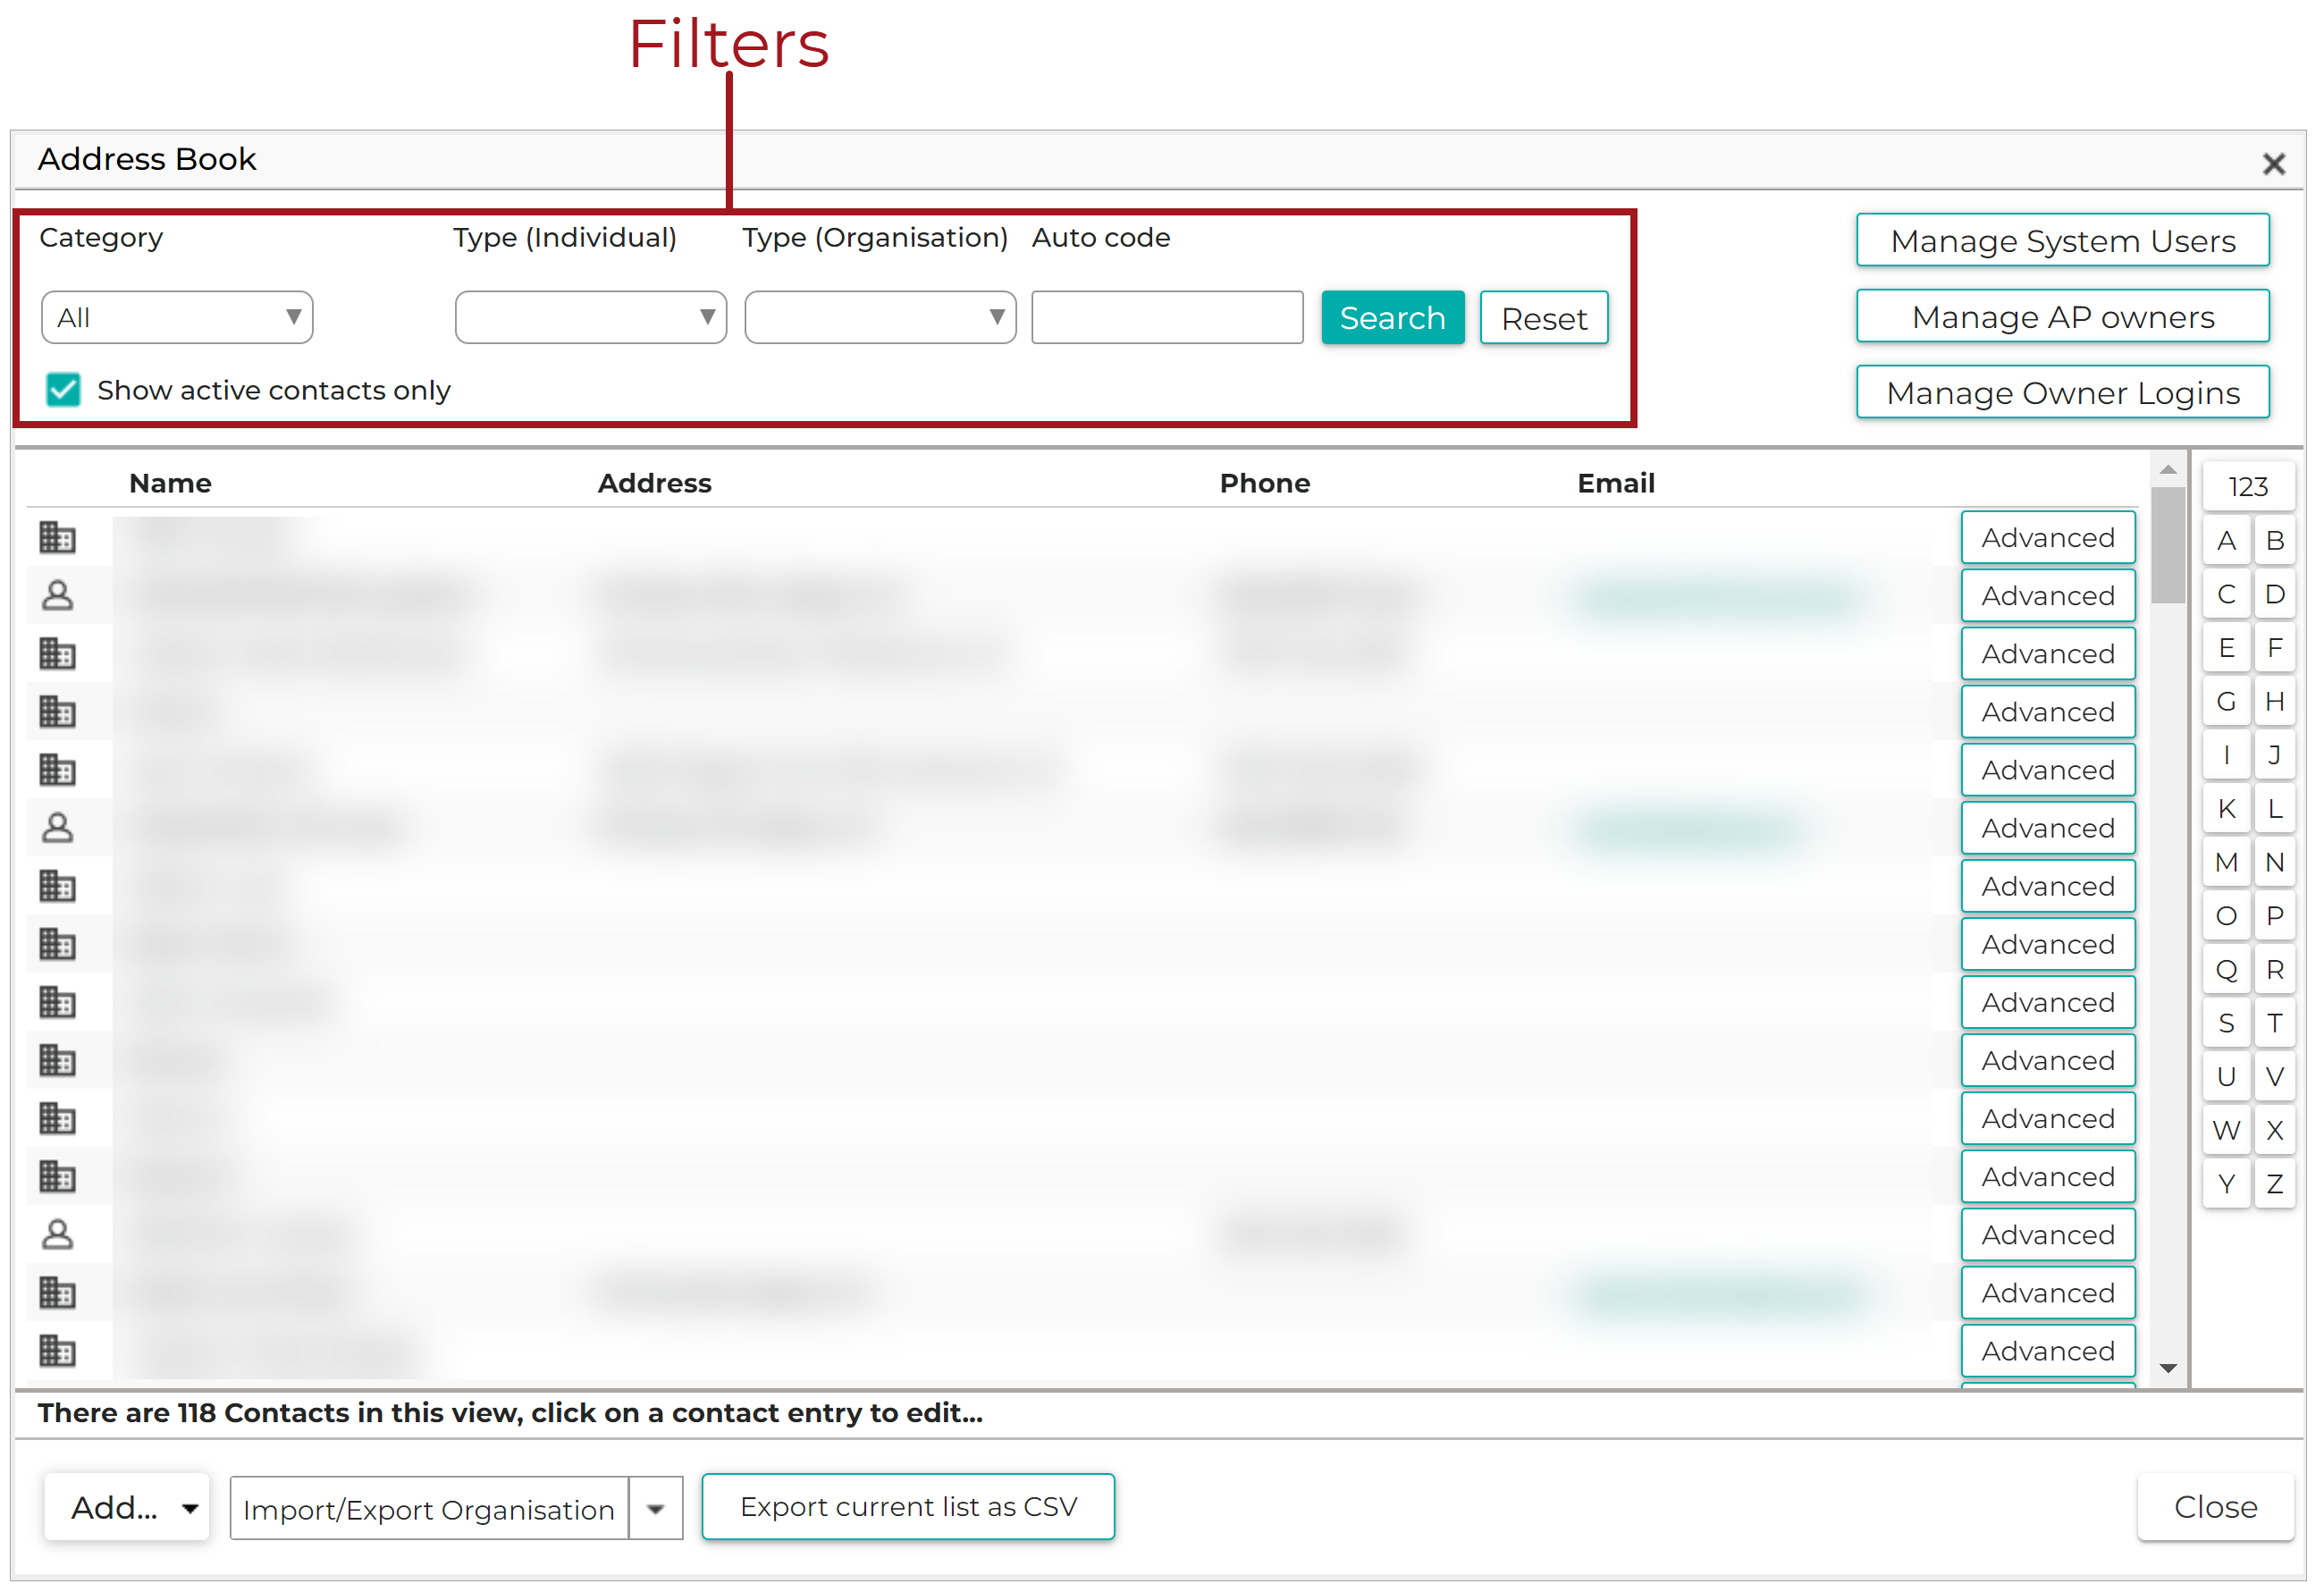Go to contacts beginning with K
This screenshot has height=1592, width=2324.
(2226, 809)
